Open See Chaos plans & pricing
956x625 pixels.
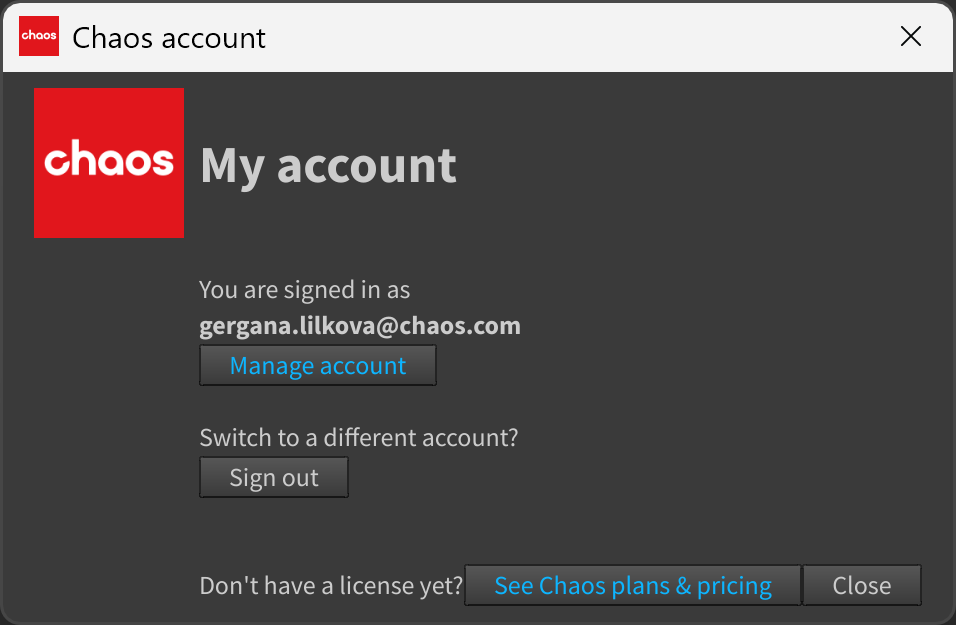[633, 585]
